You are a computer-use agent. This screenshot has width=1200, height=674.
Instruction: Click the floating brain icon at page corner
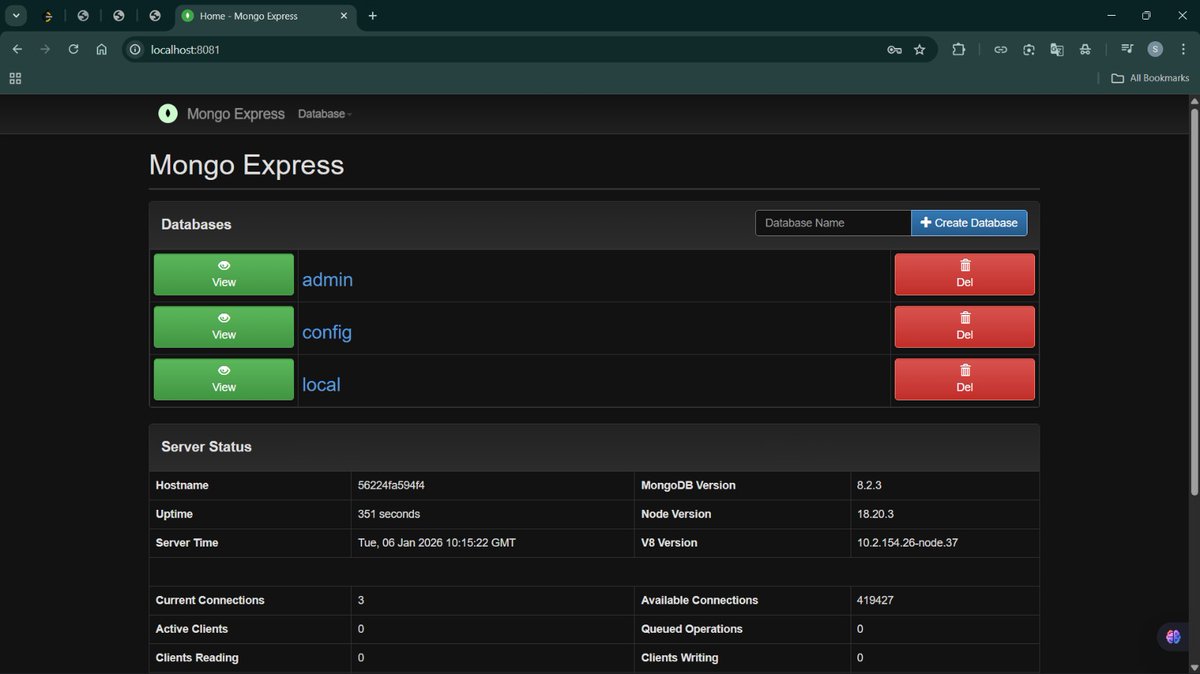(x=1174, y=637)
